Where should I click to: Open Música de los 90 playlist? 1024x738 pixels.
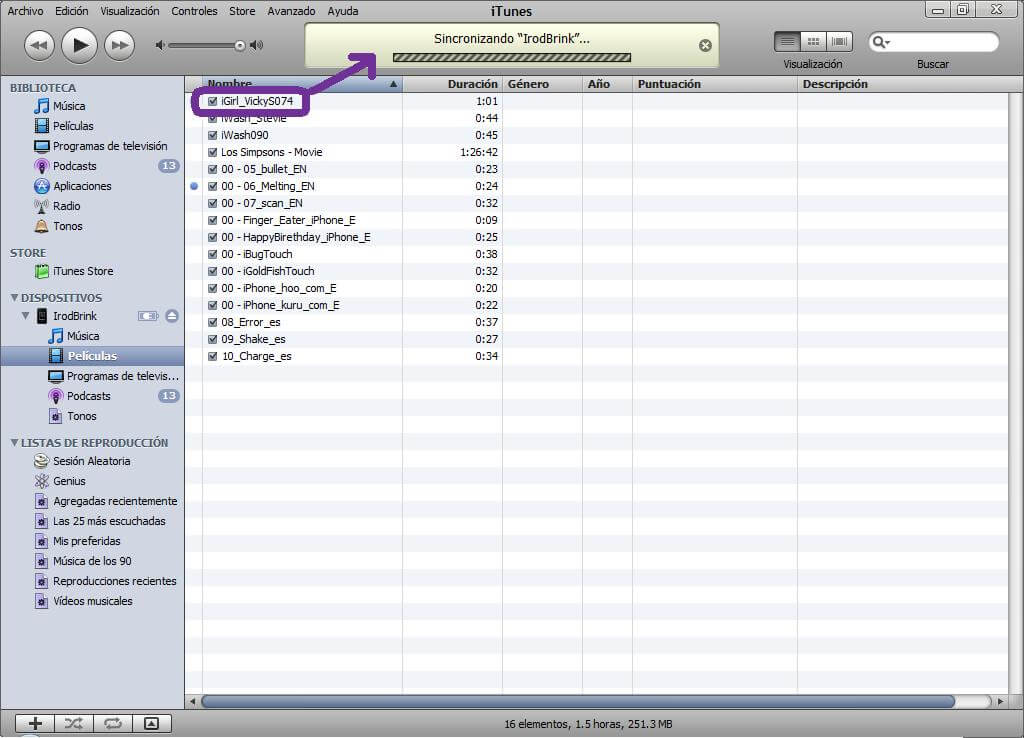(x=93, y=561)
